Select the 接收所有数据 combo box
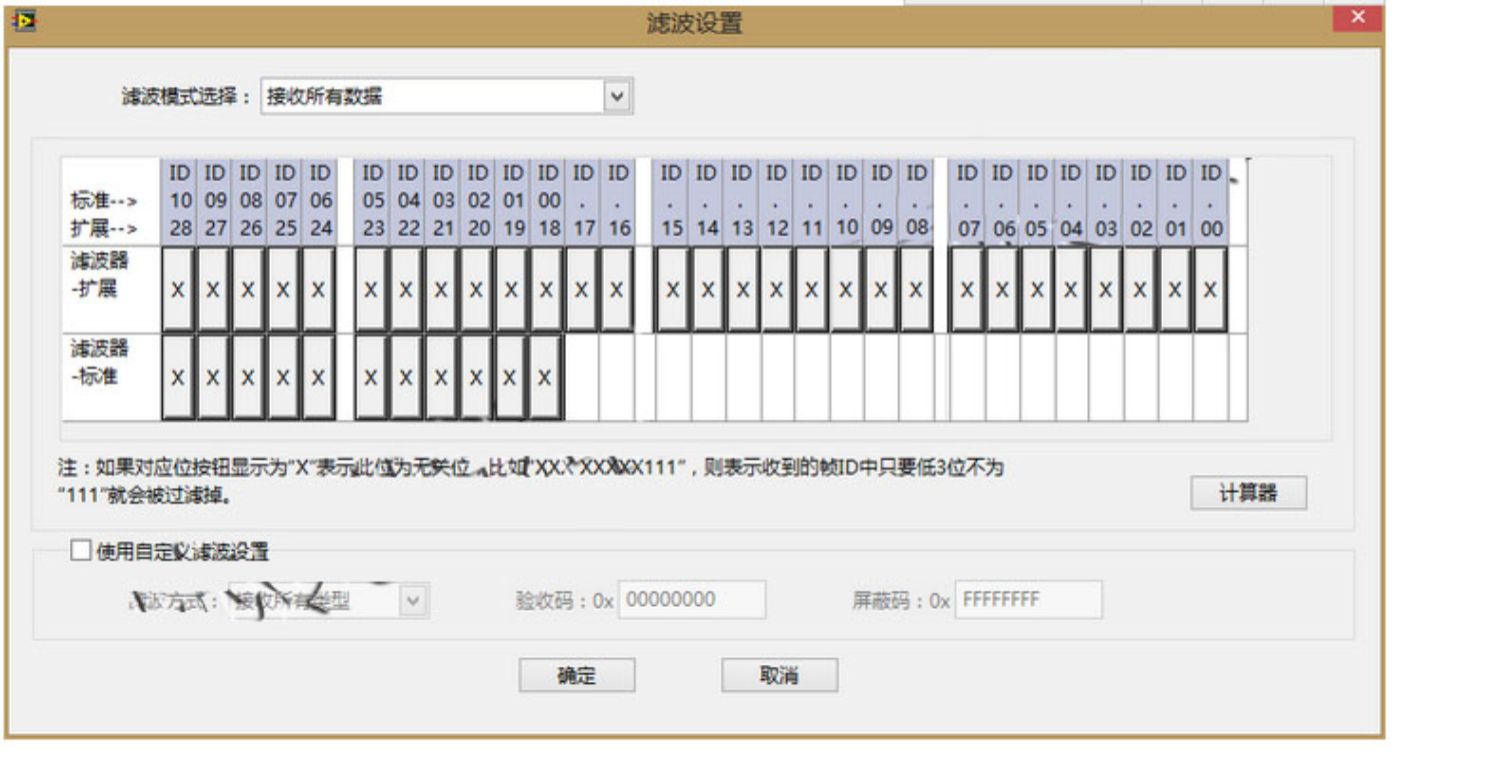Viewport: 1500px width, 774px height. pos(447,97)
